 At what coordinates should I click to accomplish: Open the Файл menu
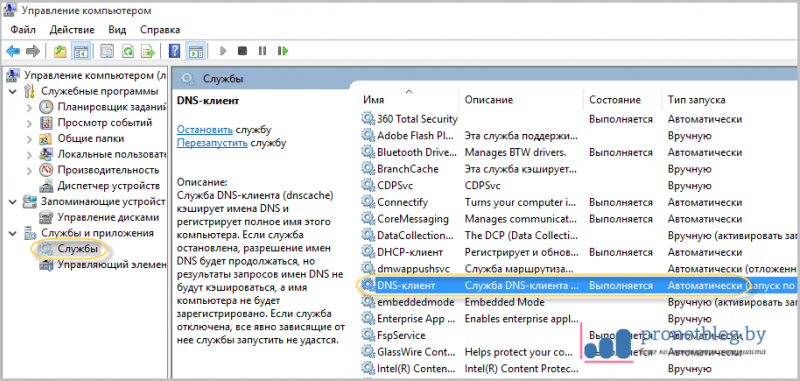(23, 30)
